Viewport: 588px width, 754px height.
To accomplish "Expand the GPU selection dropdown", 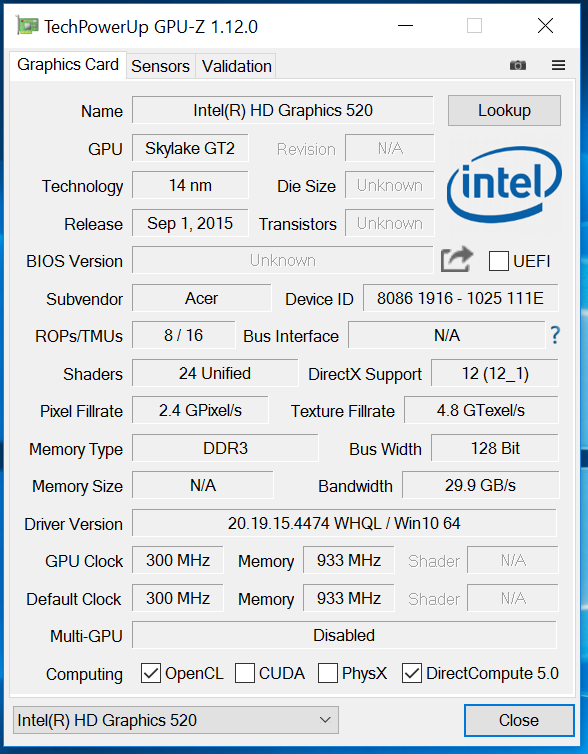I will 176,720.
